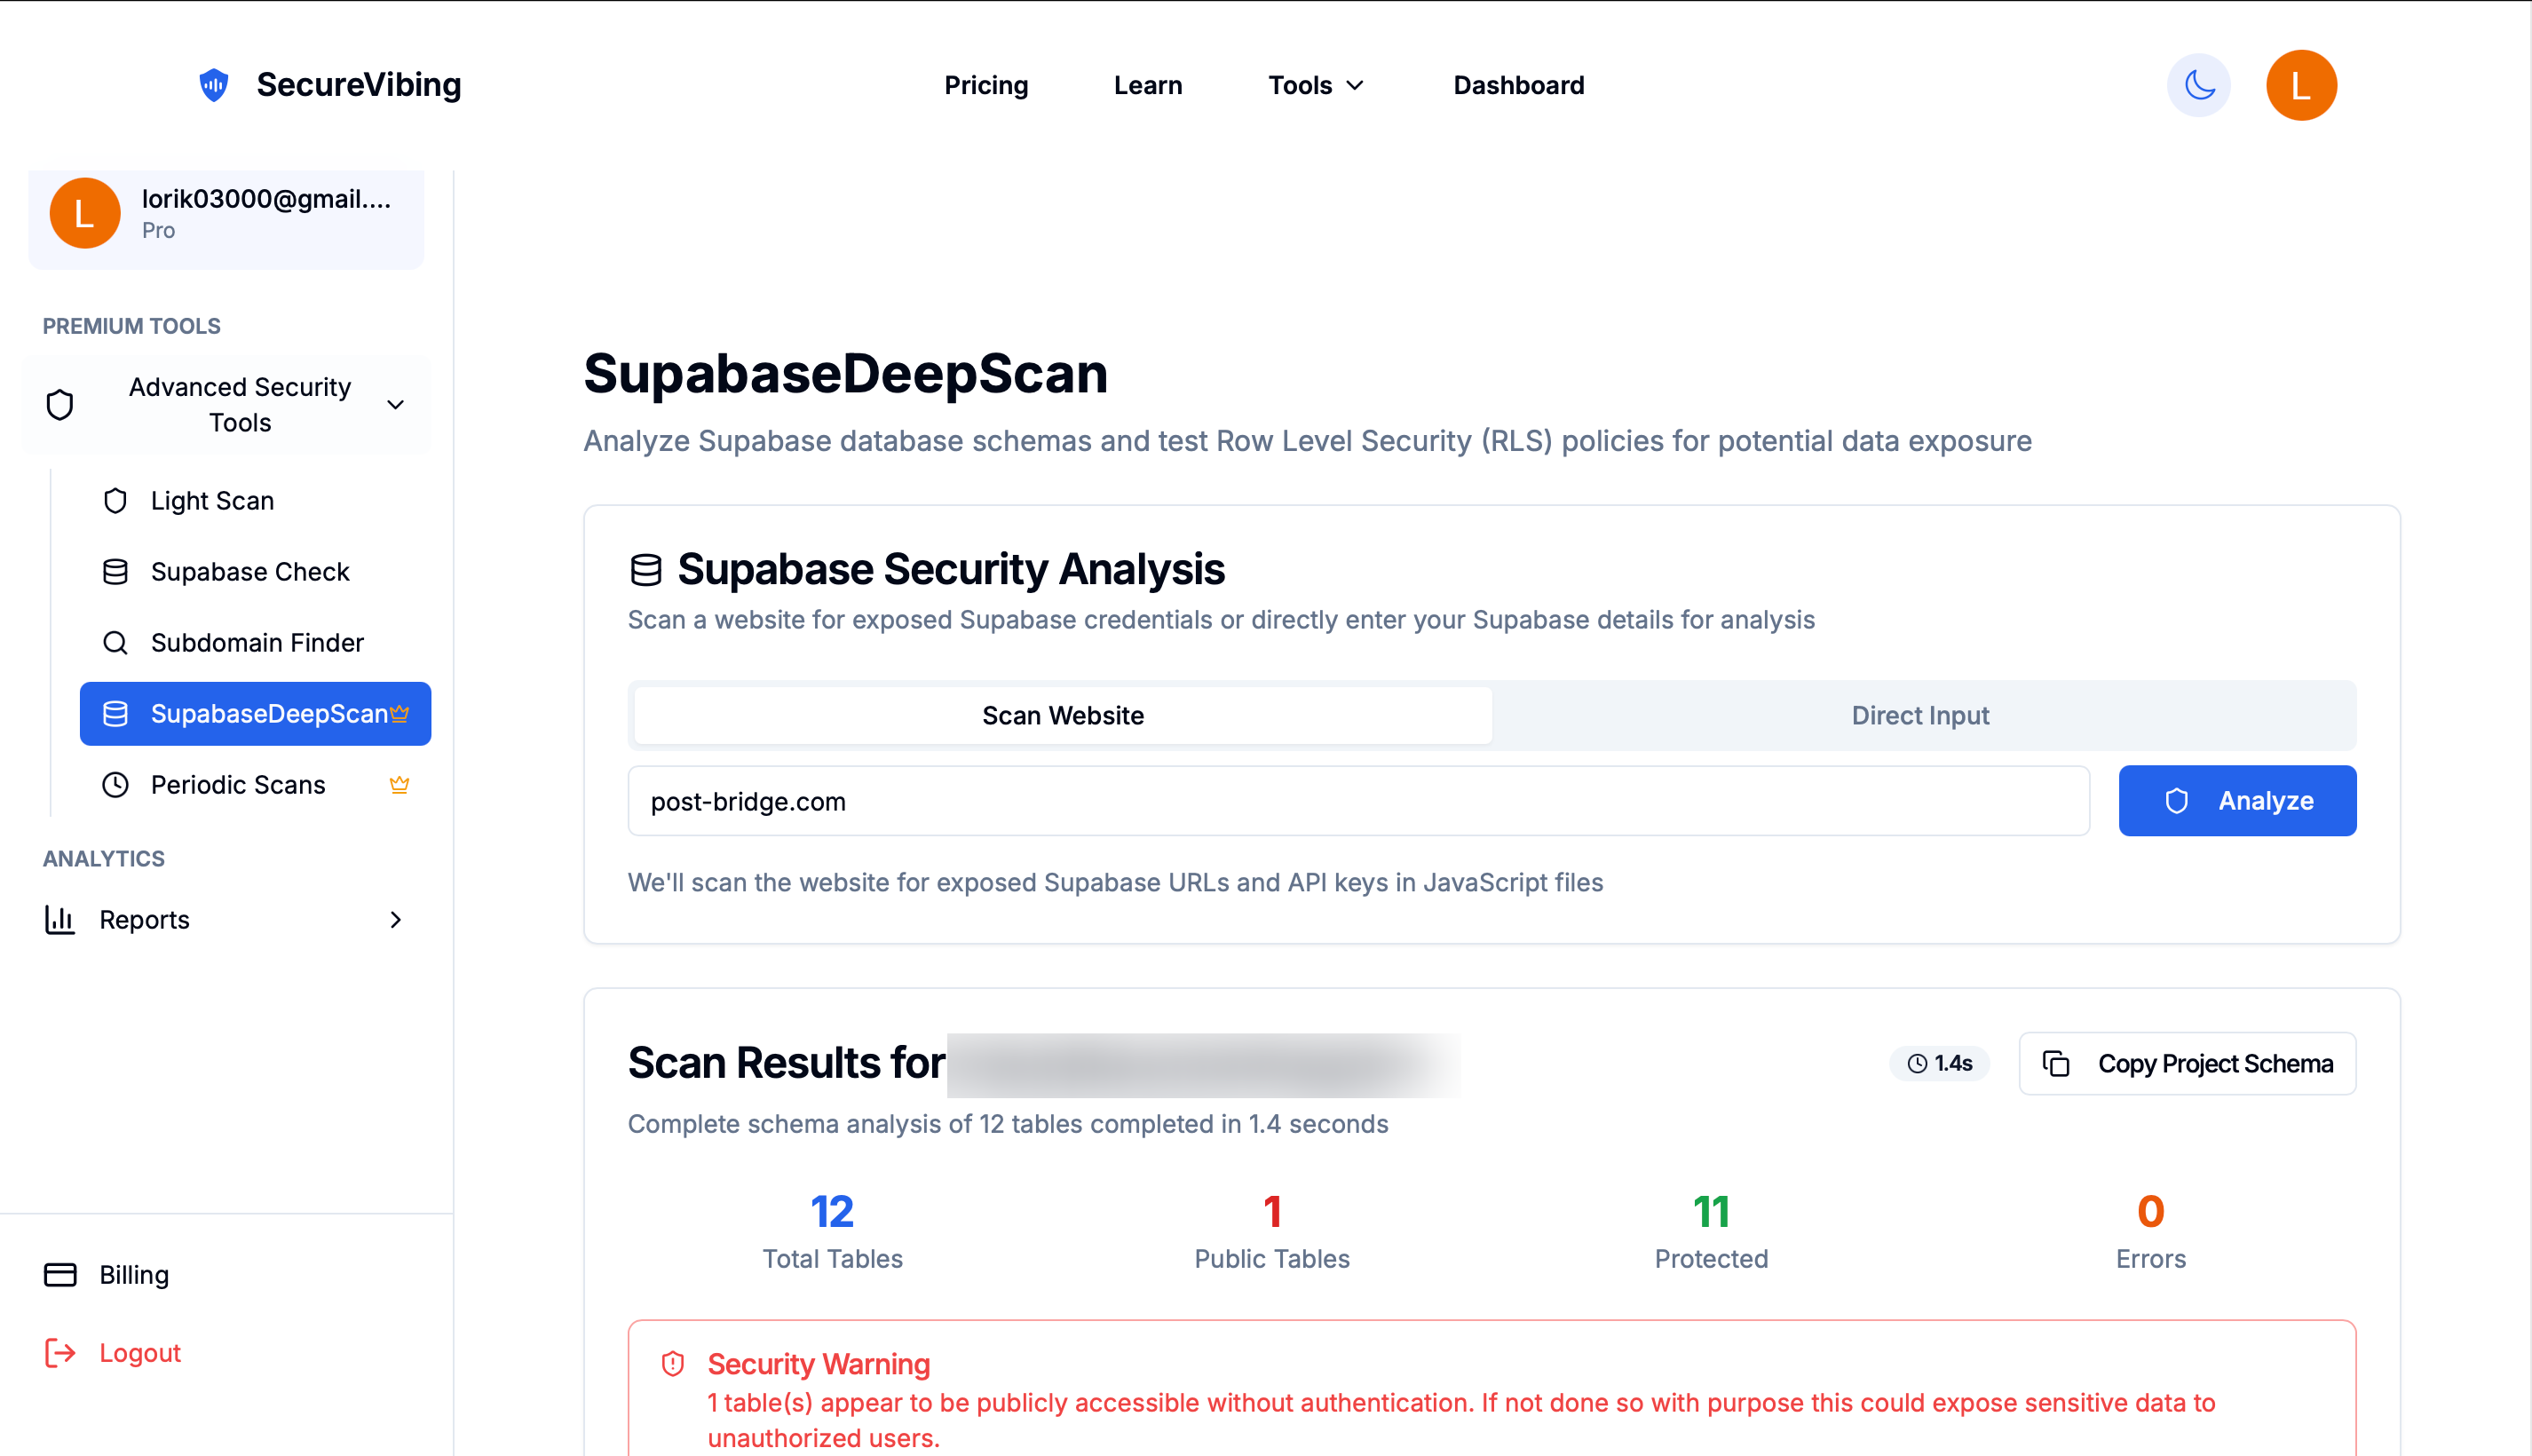
Task: Expand the Reports analytics section
Action: pyautogui.click(x=395, y=919)
